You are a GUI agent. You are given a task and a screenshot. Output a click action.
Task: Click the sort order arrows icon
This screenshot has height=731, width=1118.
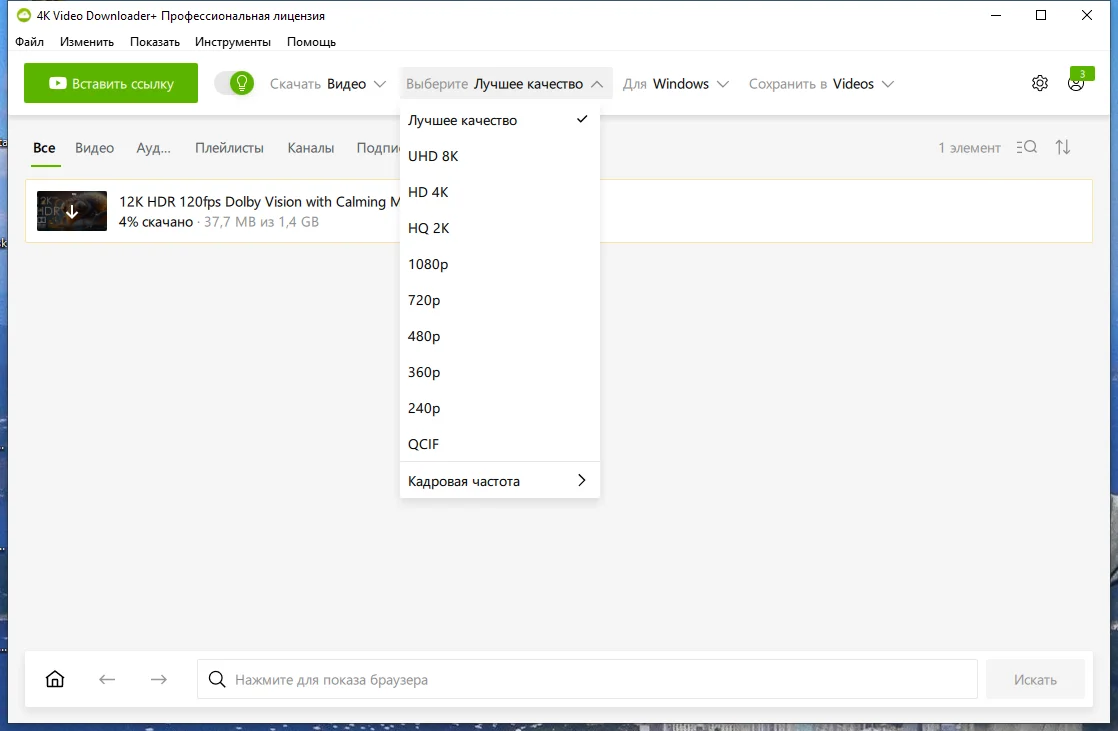click(1062, 147)
